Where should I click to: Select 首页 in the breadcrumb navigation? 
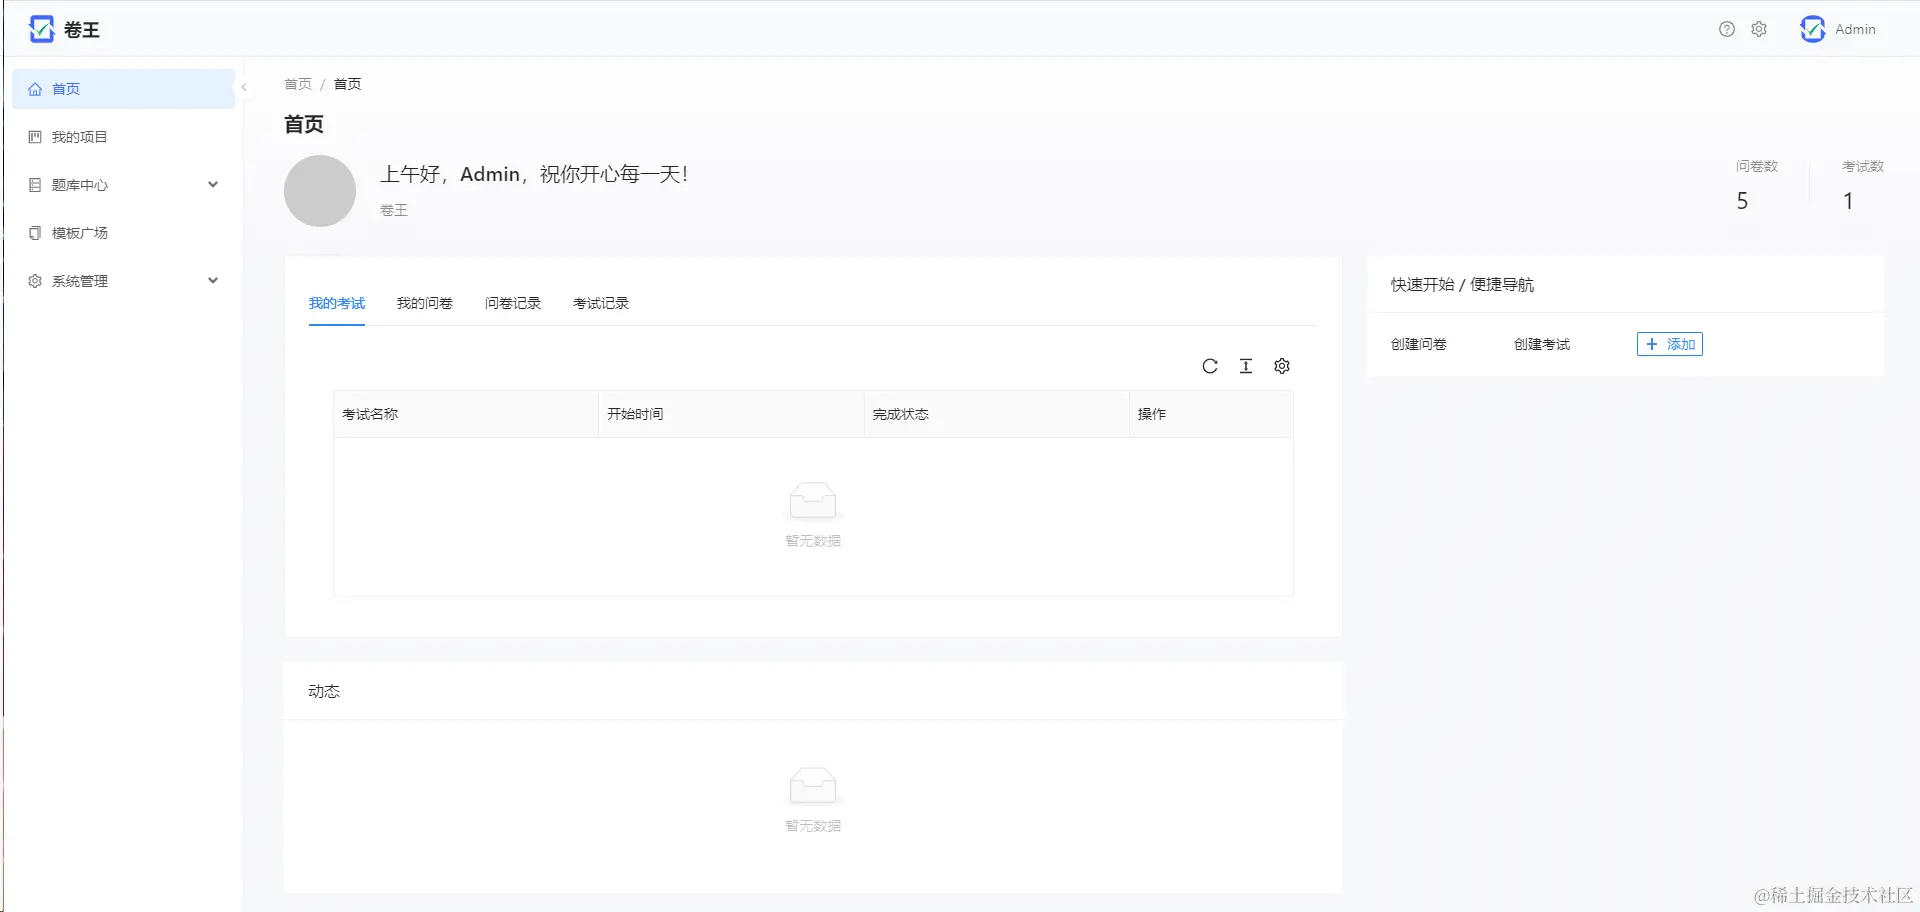pyautogui.click(x=297, y=84)
